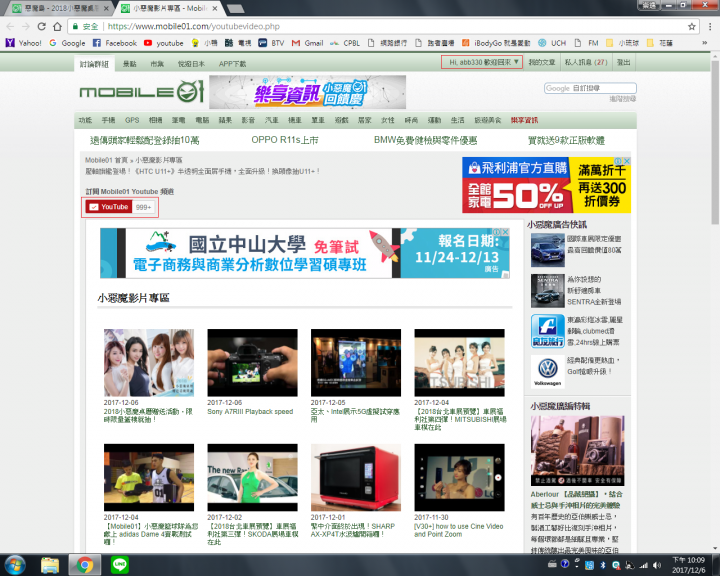Viewport: 720px width, 576px height.
Task: Open the V30+ Cine Video thumbnail
Action: pos(459,477)
